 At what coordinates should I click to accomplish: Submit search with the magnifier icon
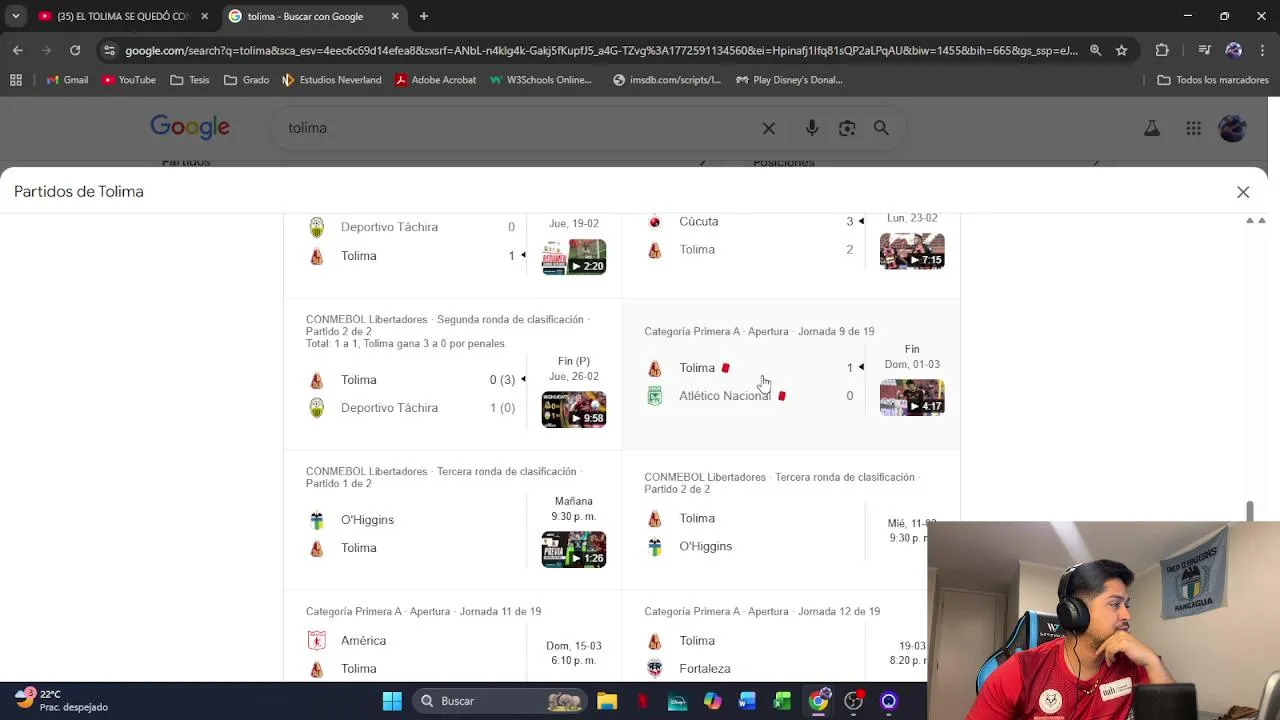tap(881, 128)
